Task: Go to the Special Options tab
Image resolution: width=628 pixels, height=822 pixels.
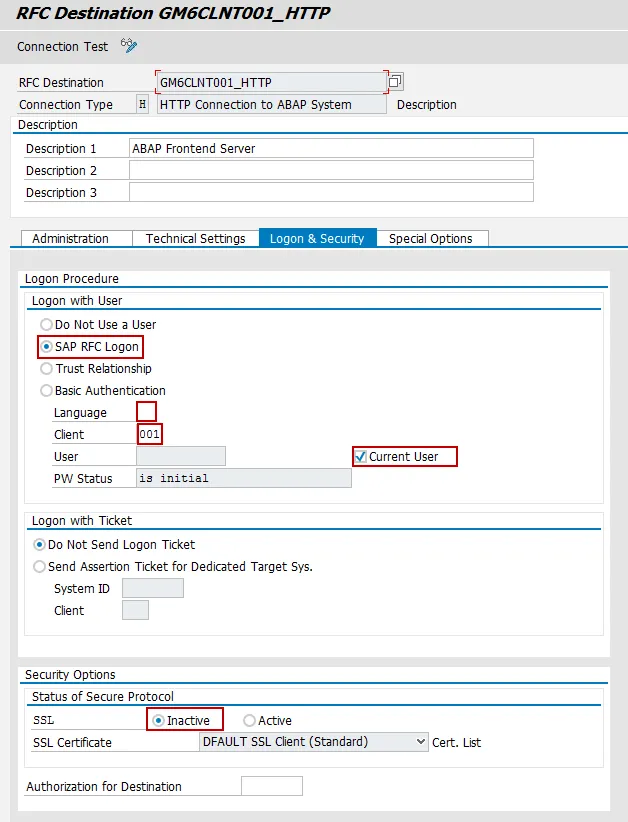Action: (x=430, y=239)
